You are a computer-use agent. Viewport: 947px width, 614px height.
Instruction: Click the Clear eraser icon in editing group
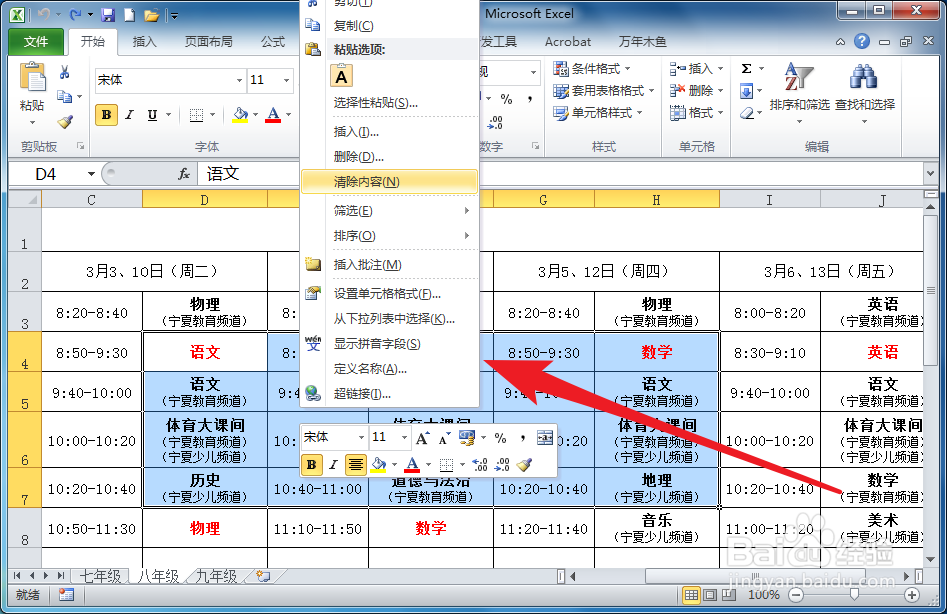click(748, 113)
